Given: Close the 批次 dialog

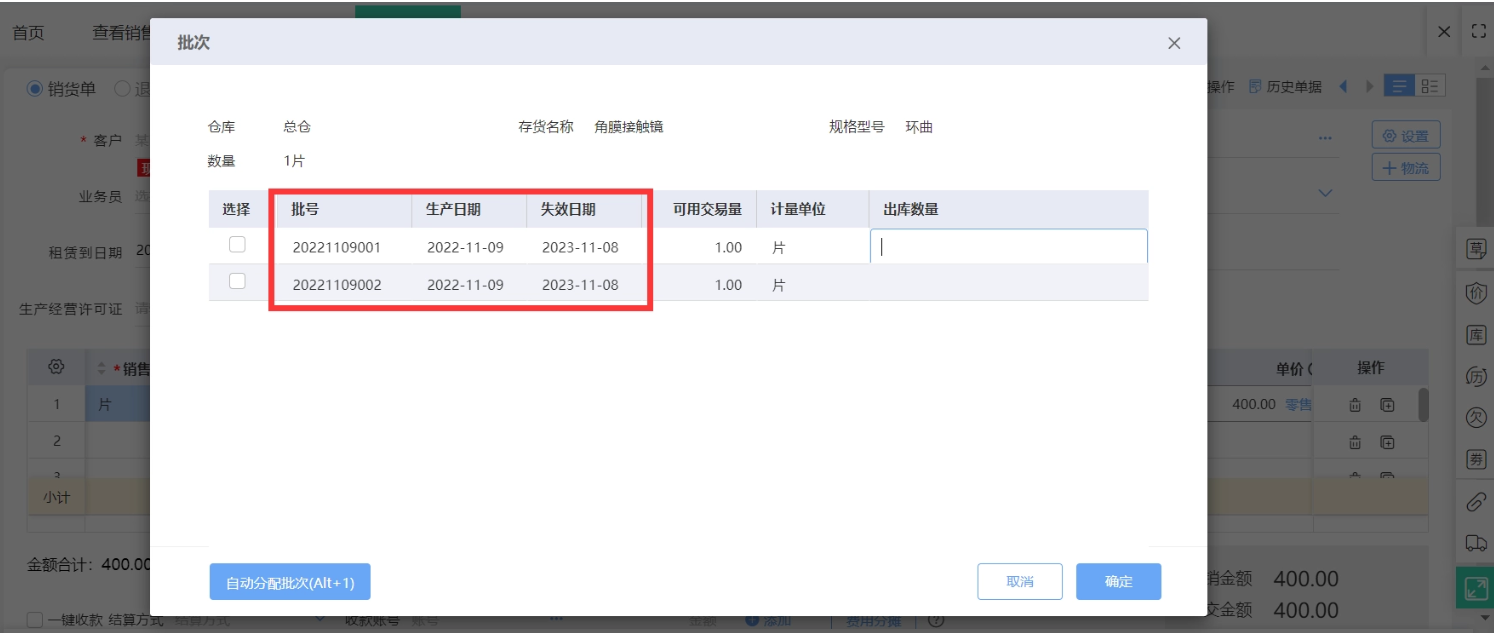Looking at the screenshot, I should [1174, 43].
